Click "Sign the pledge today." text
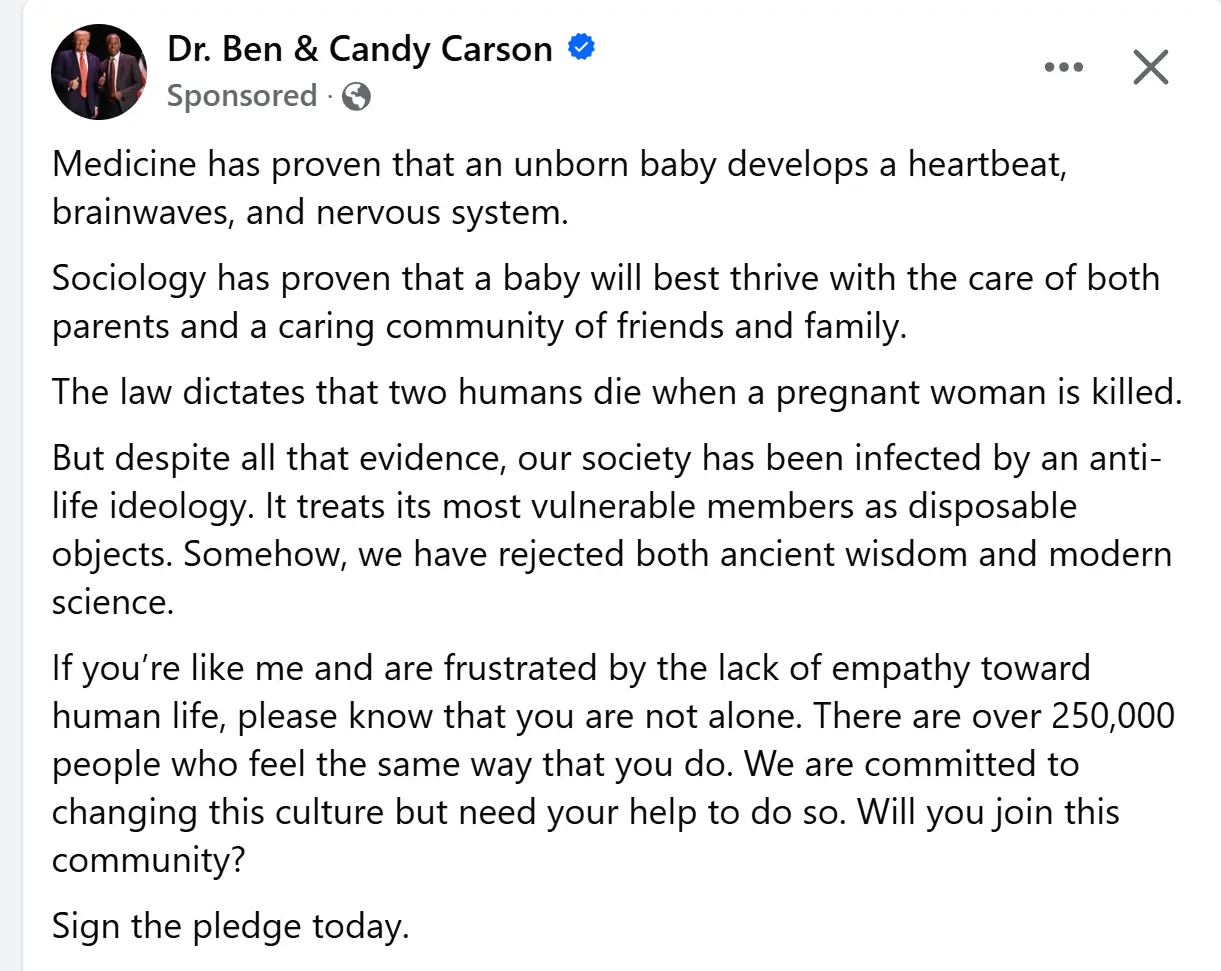The width and height of the screenshot is (1221, 971). point(230,926)
